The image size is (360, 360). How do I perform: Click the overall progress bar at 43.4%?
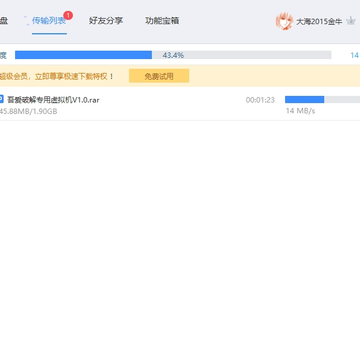pyautogui.click(x=173, y=55)
